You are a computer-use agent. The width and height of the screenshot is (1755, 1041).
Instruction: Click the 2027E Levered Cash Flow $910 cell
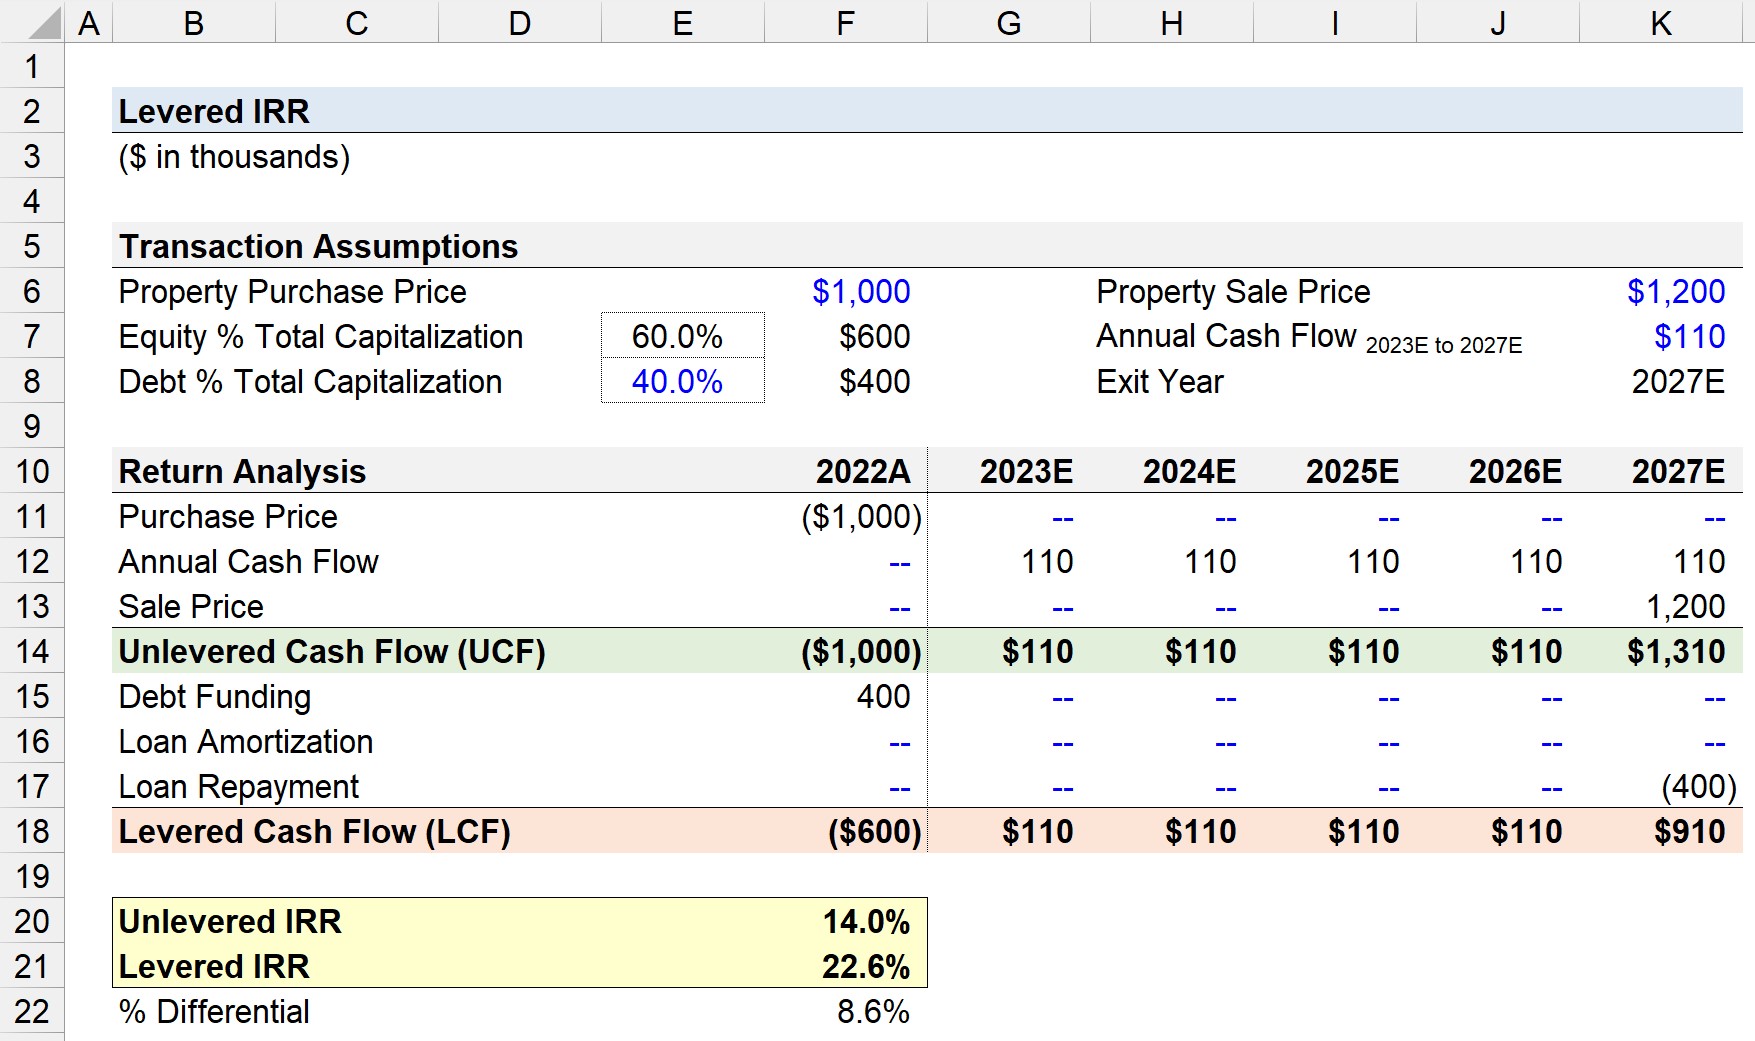1661,831
